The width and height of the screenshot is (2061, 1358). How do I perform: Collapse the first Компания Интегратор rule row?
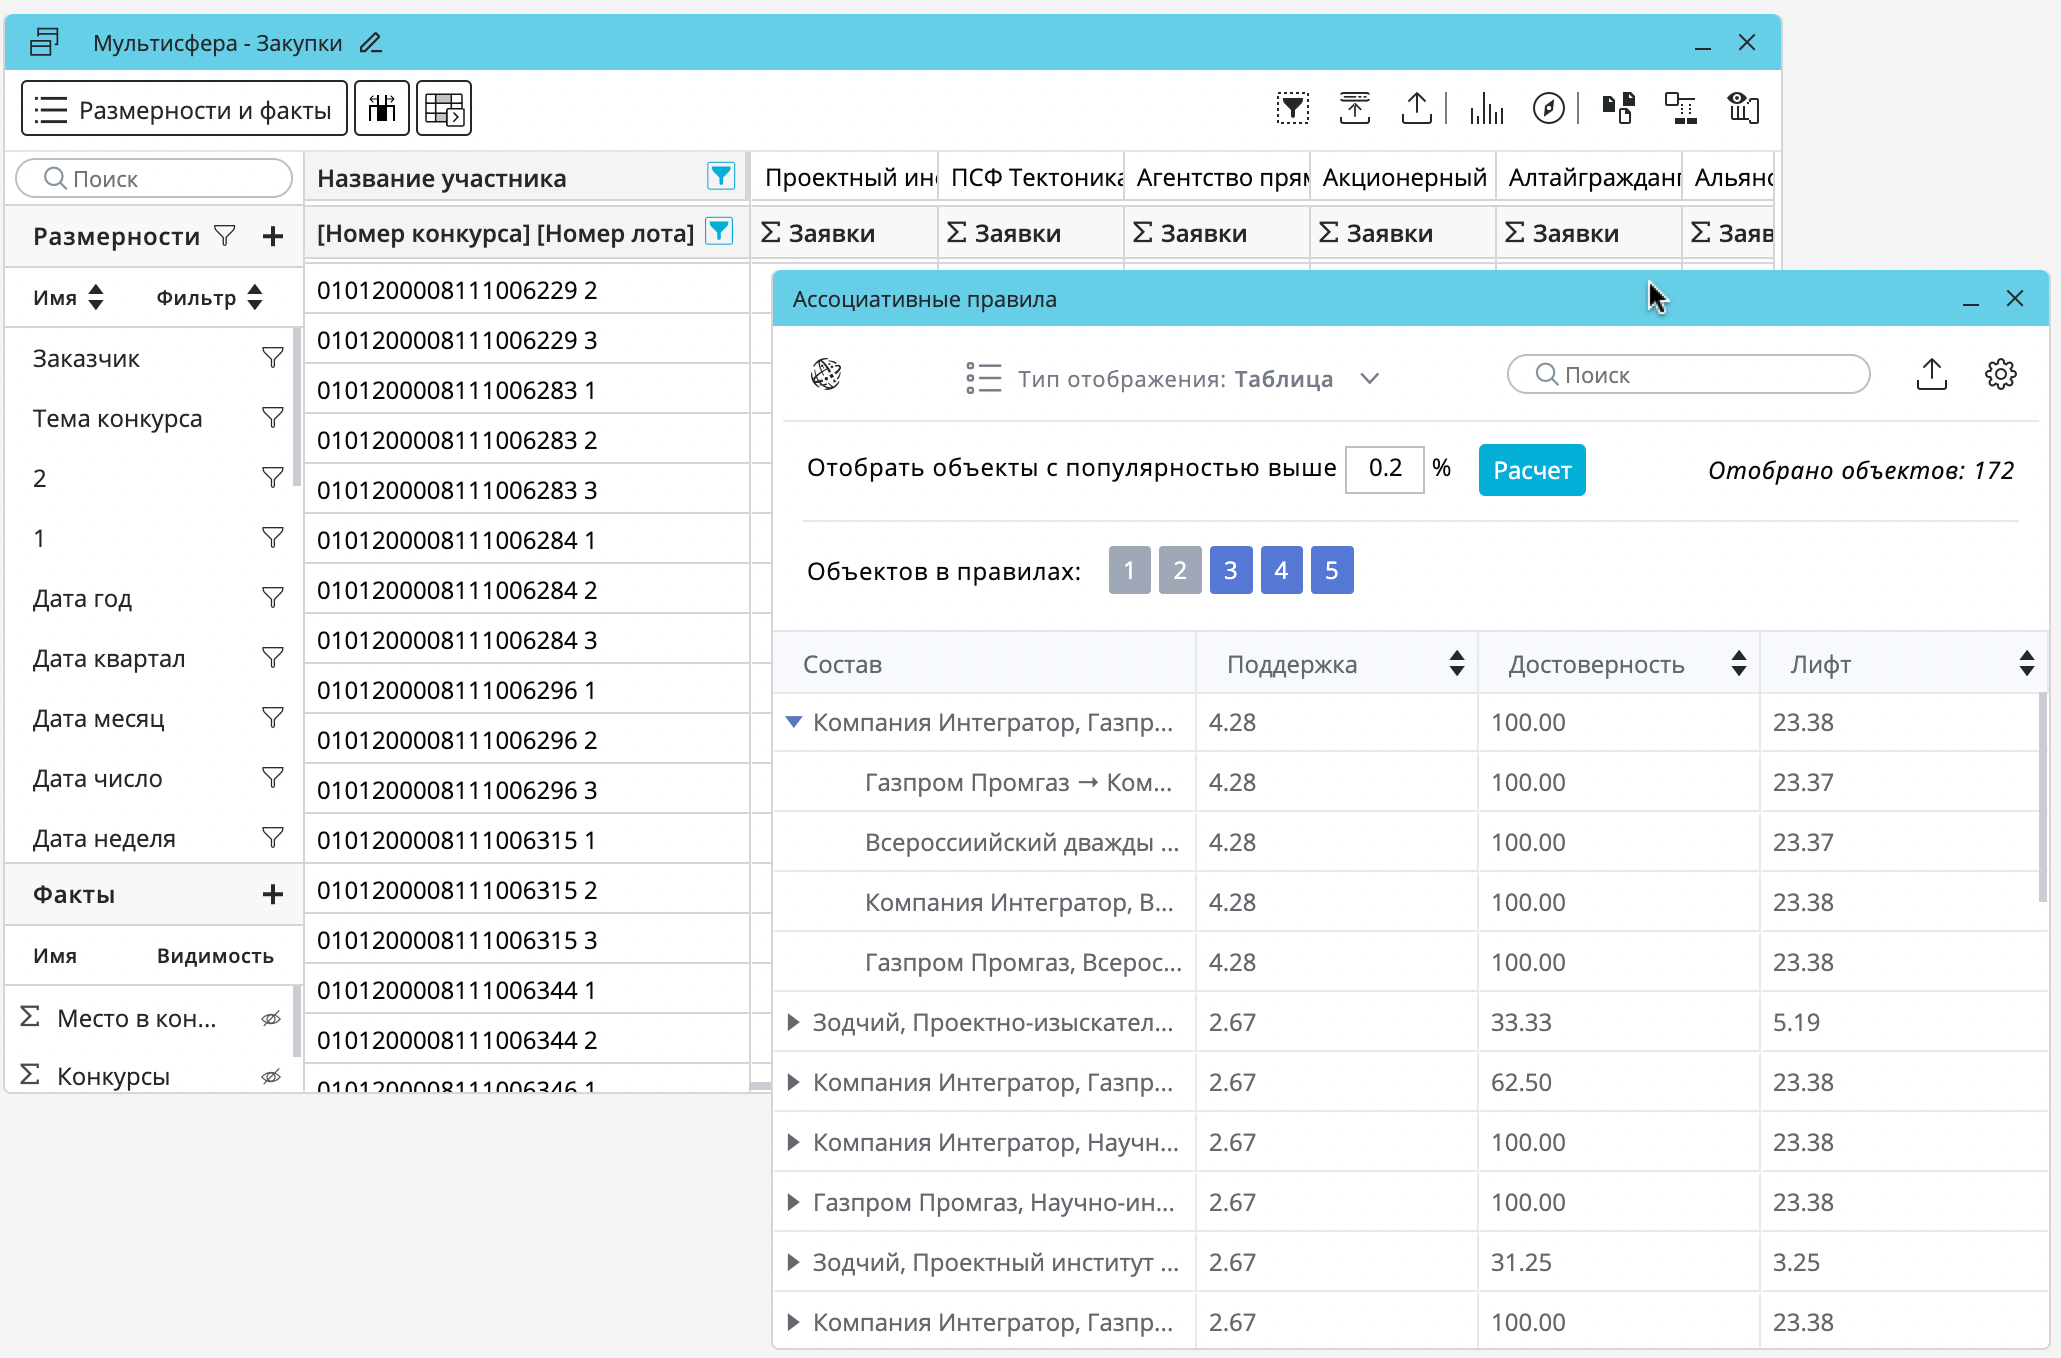coord(794,722)
